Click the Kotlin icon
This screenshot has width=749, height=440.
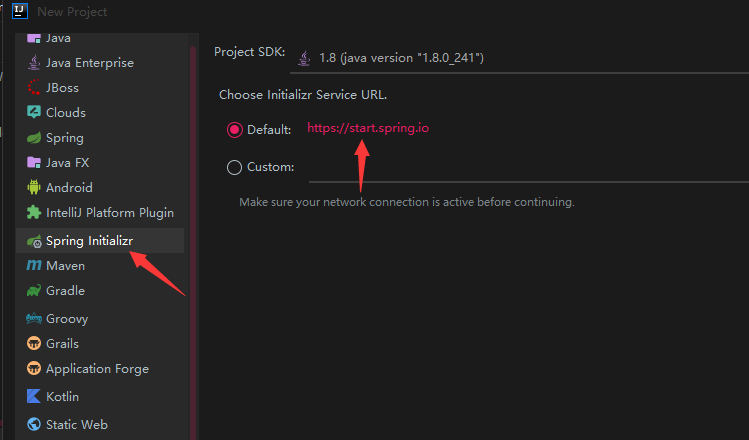33,397
